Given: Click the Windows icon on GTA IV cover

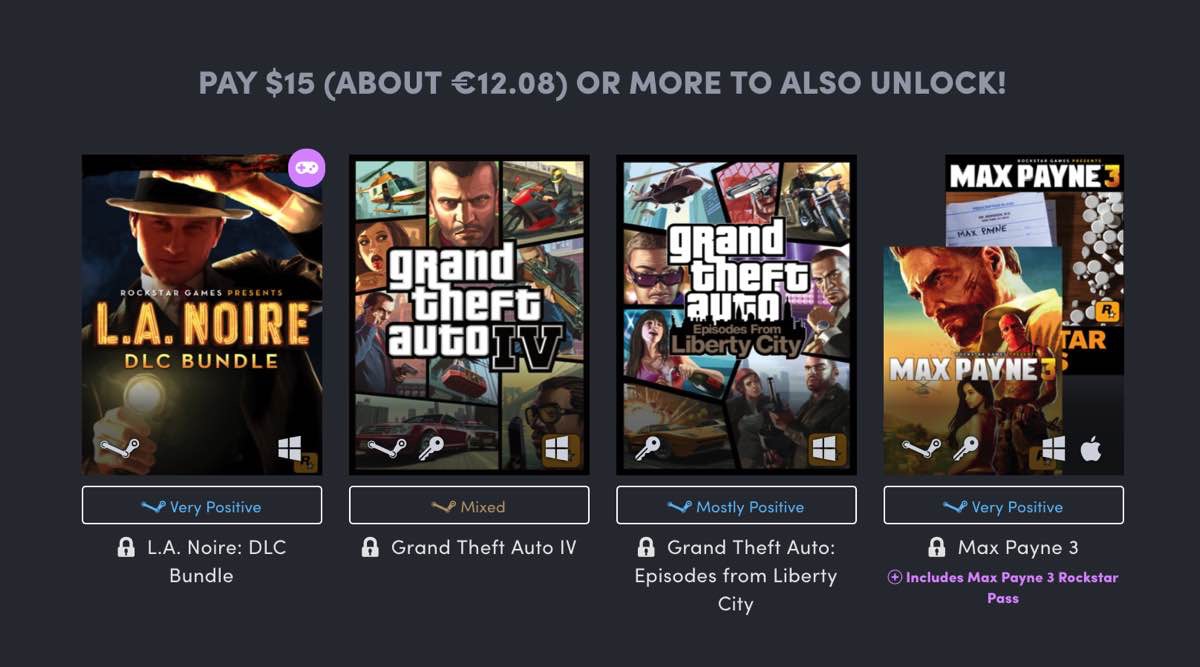Looking at the screenshot, I should tap(556, 449).
